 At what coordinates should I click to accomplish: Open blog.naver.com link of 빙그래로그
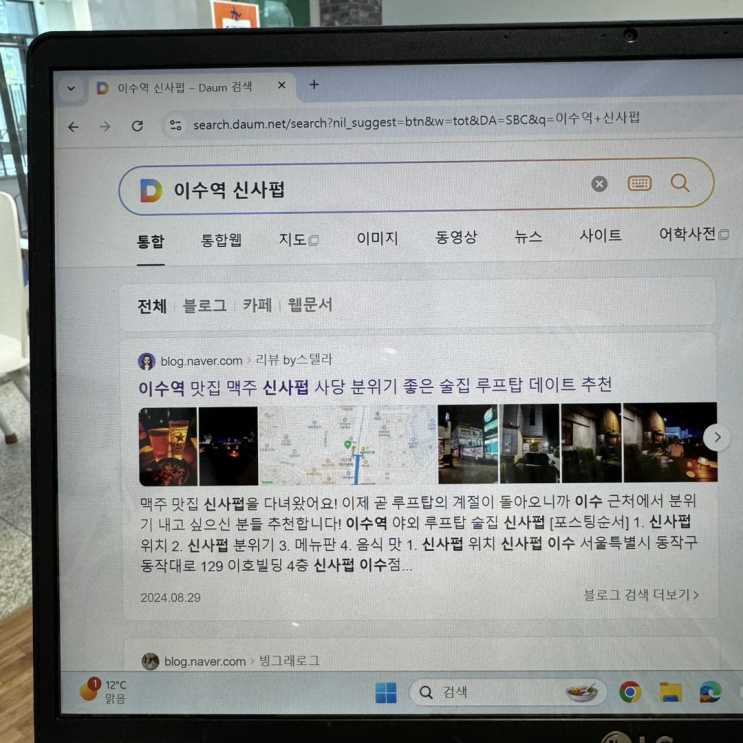(205, 661)
